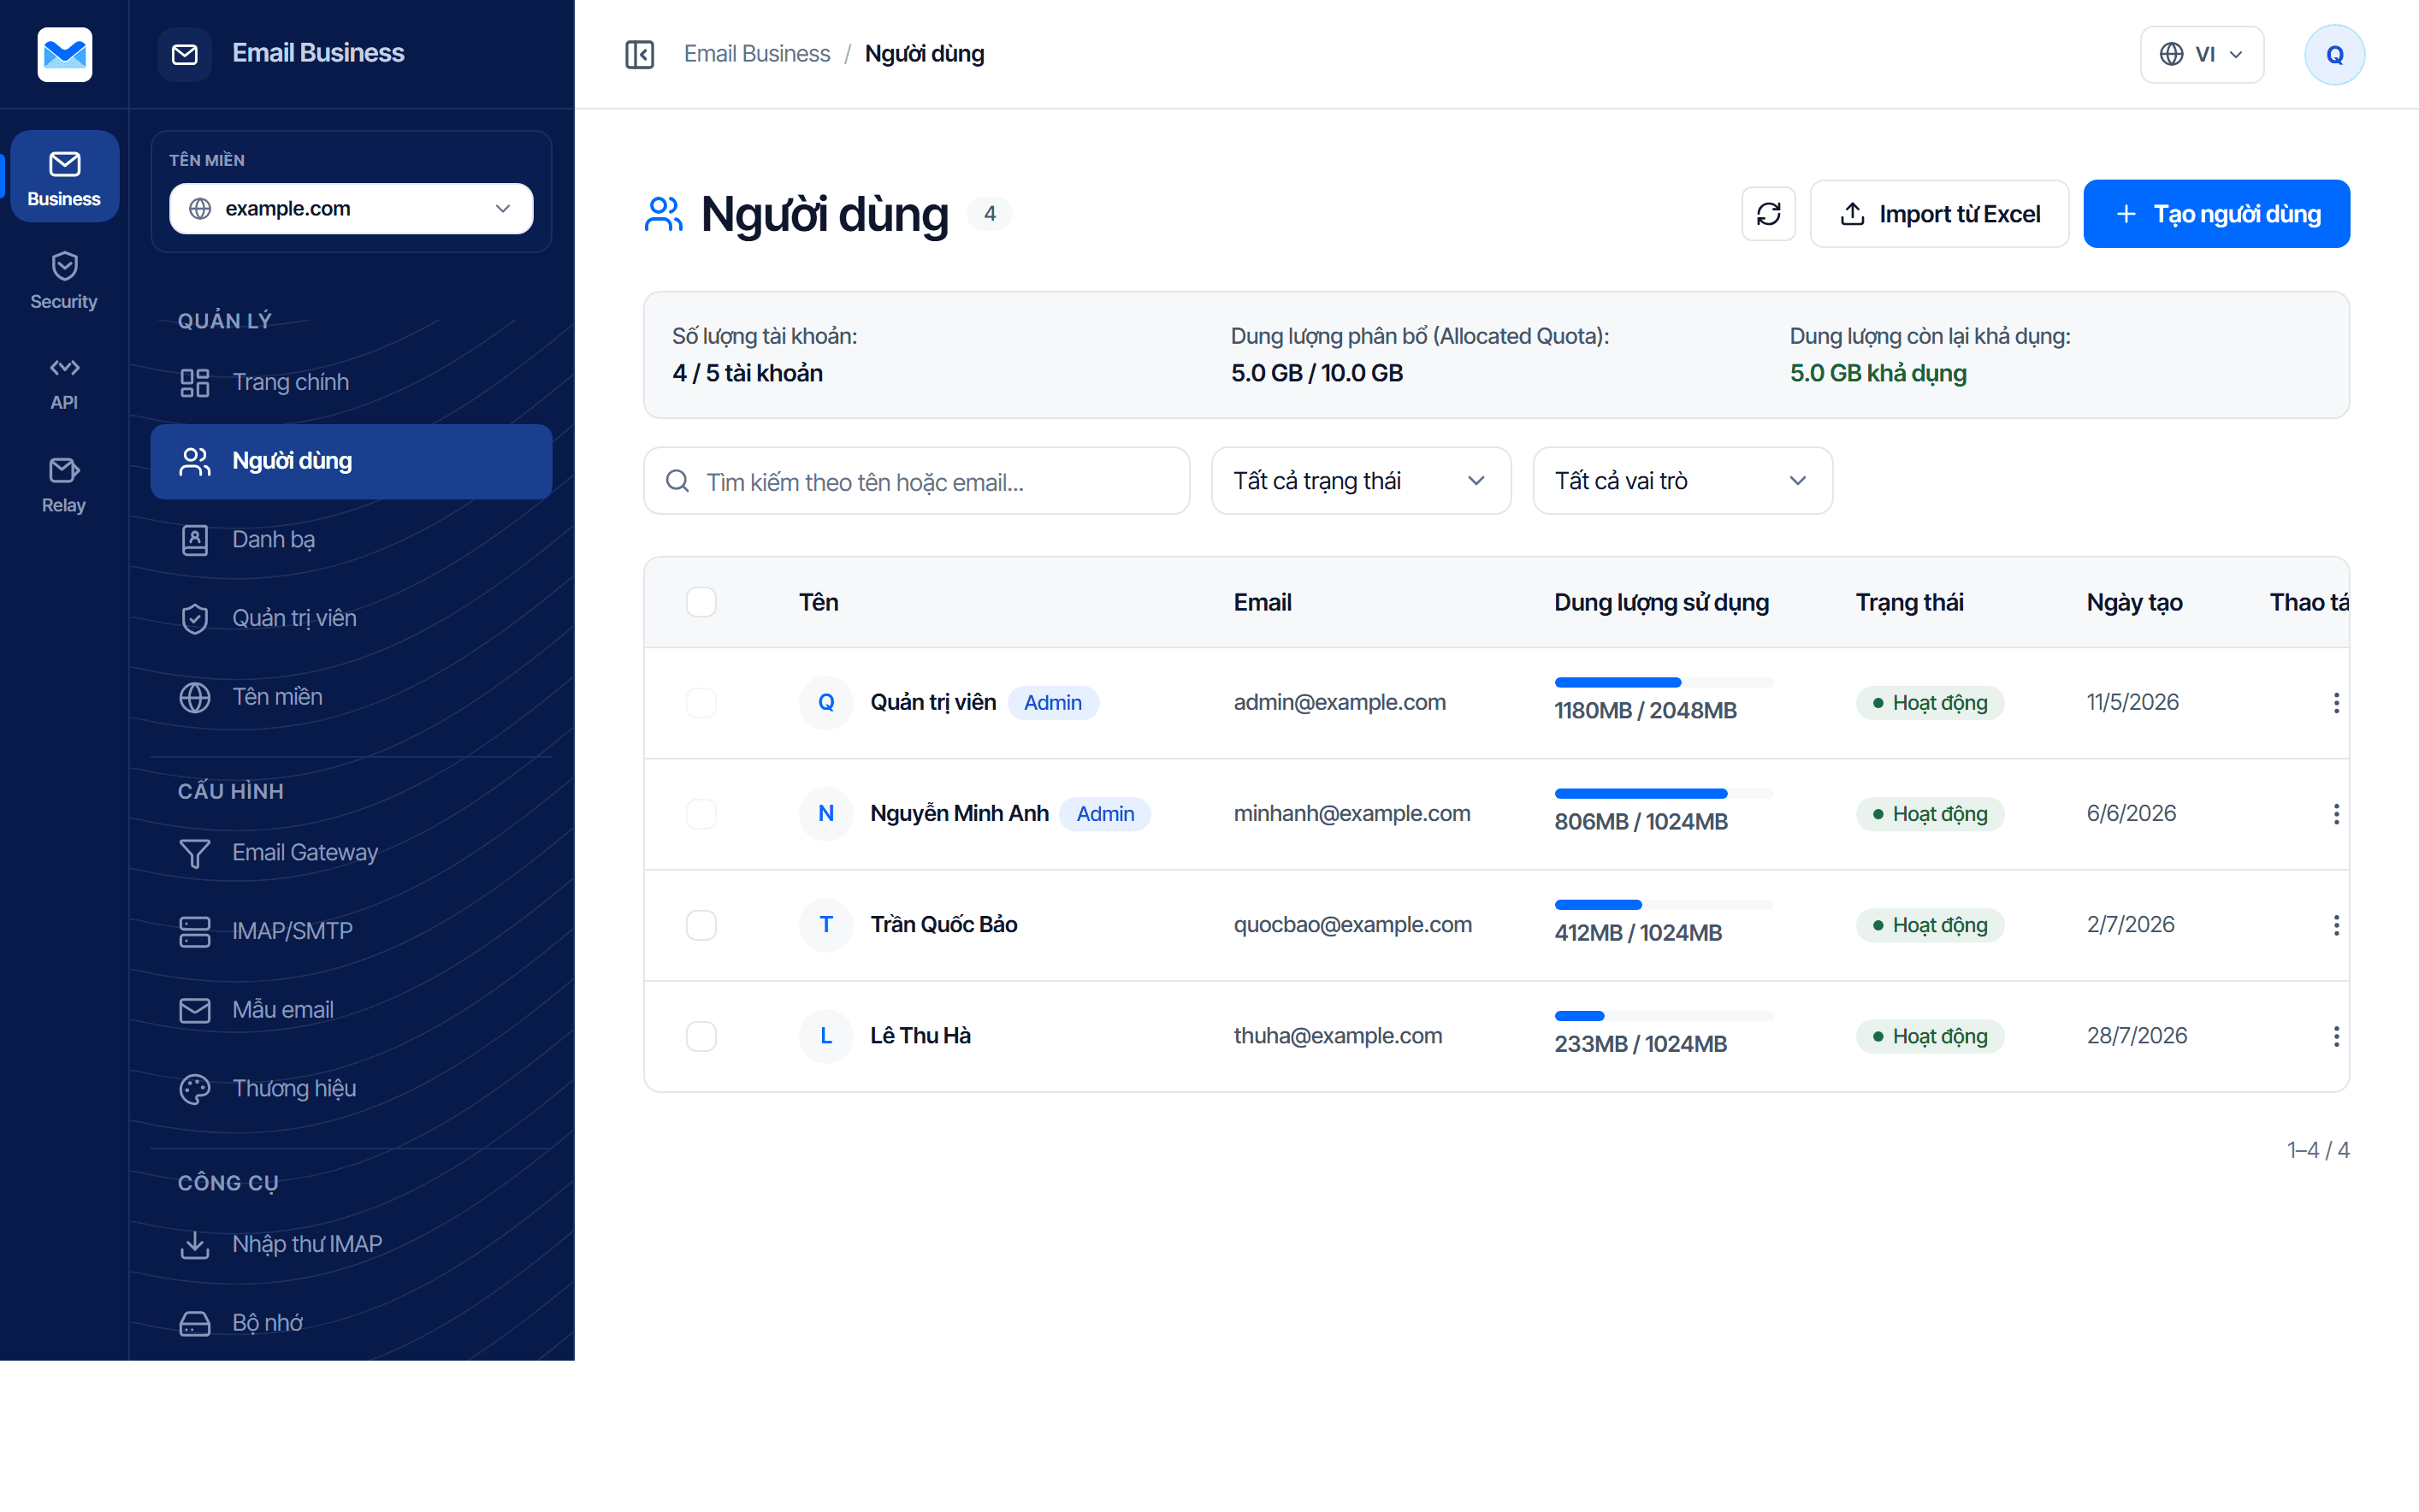Click the Trạng thái column header
Viewport: 2419px width, 1512px height.
tap(1909, 602)
